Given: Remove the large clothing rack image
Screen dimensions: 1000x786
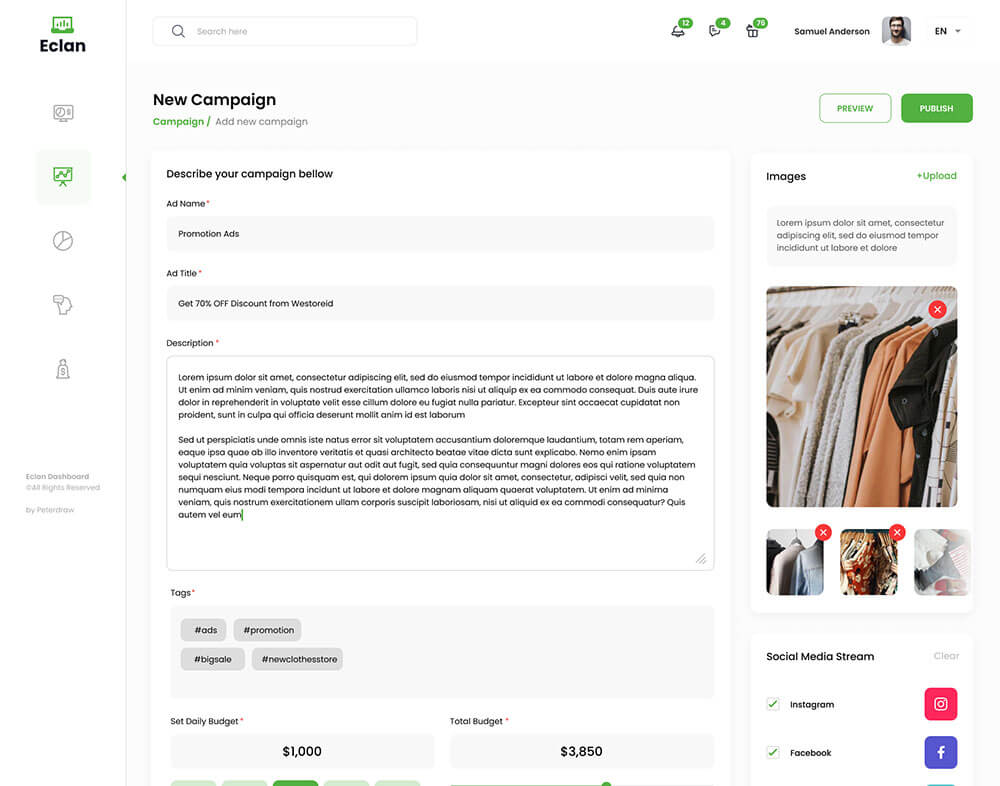Looking at the screenshot, I should [x=937, y=309].
